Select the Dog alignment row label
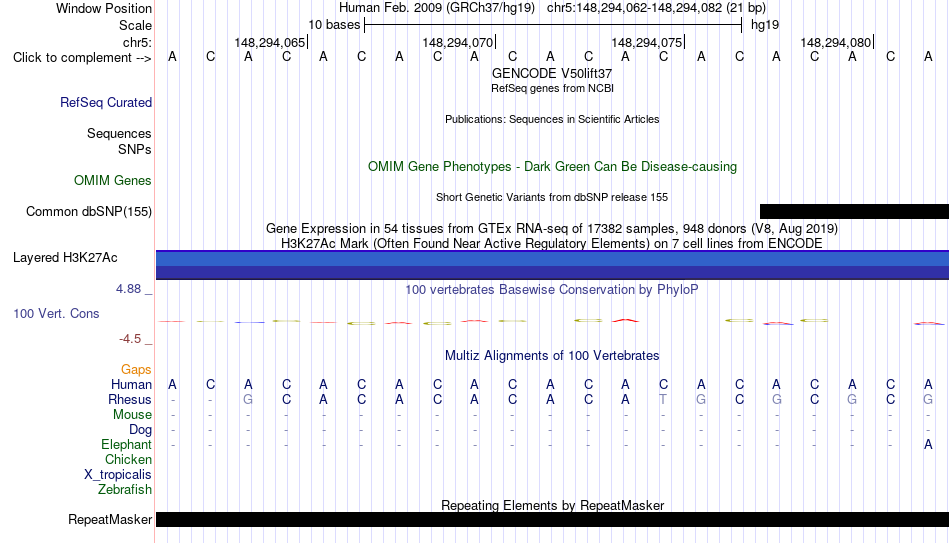This screenshot has width=950, height=543. 141,430
